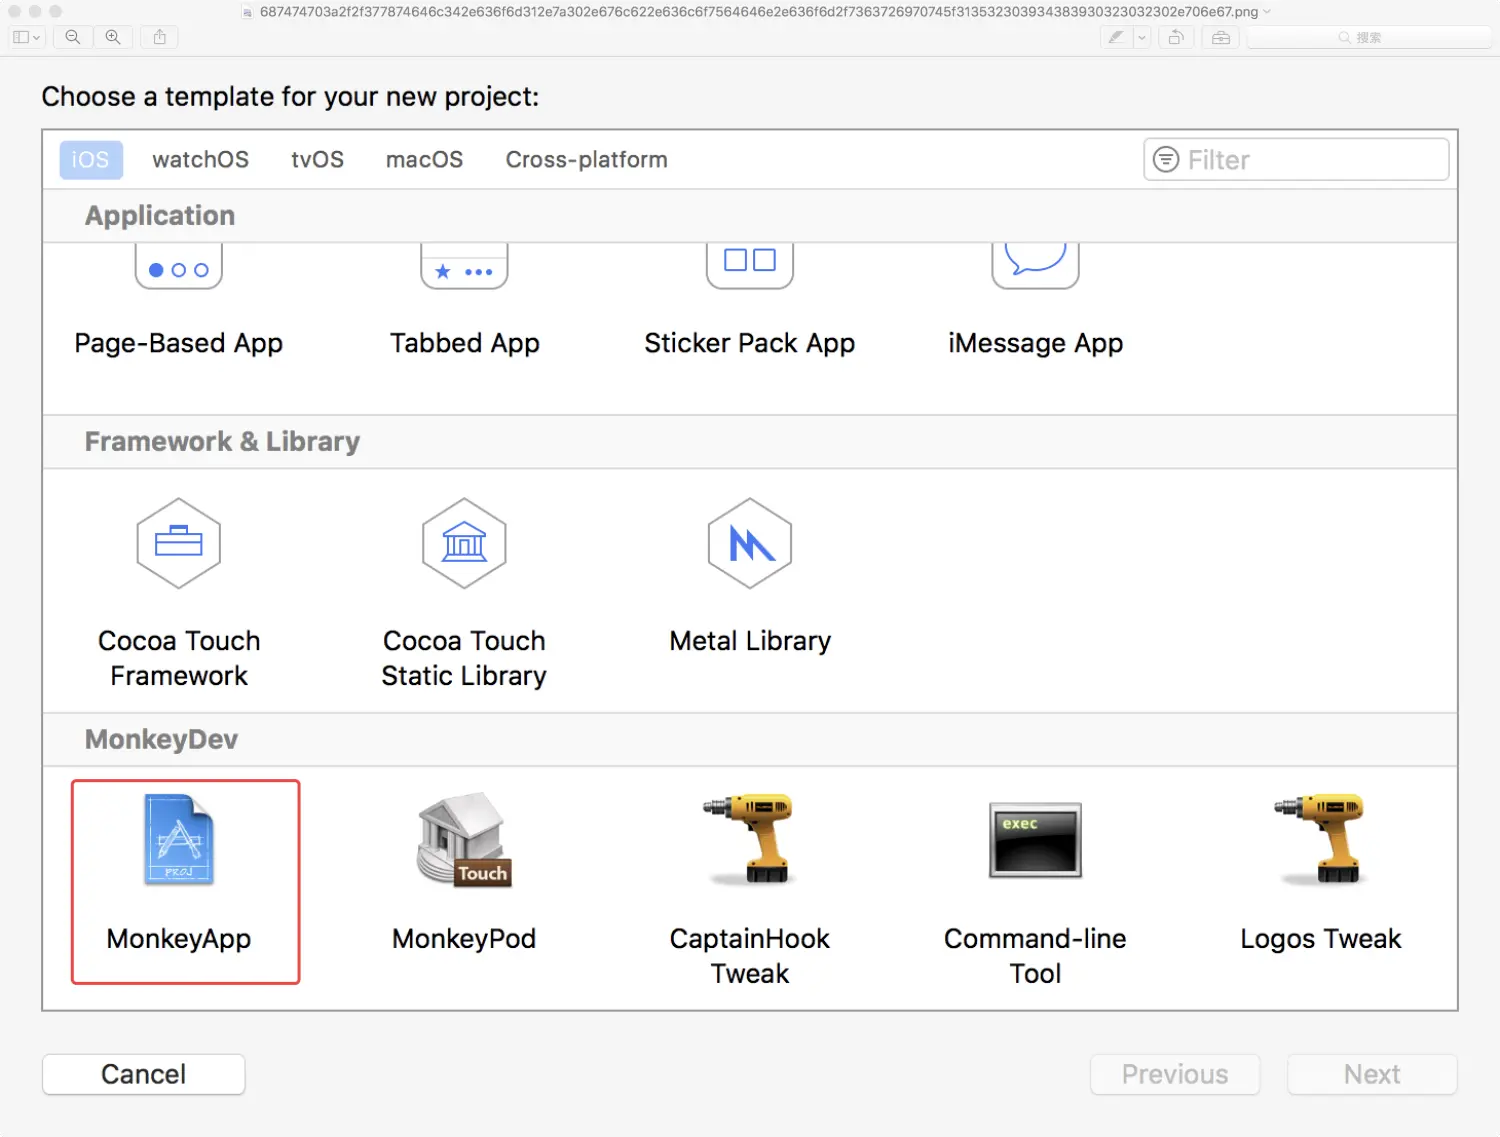Switch to the macOS platform tab
Viewport: 1500px width, 1137px height.
(x=424, y=160)
